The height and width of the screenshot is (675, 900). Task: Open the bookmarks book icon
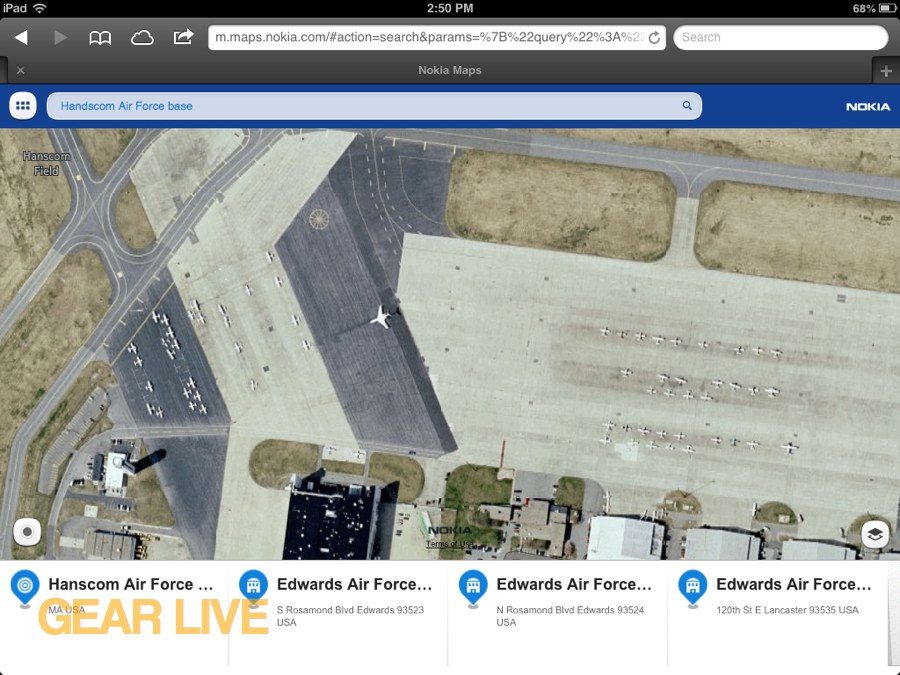coord(100,38)
